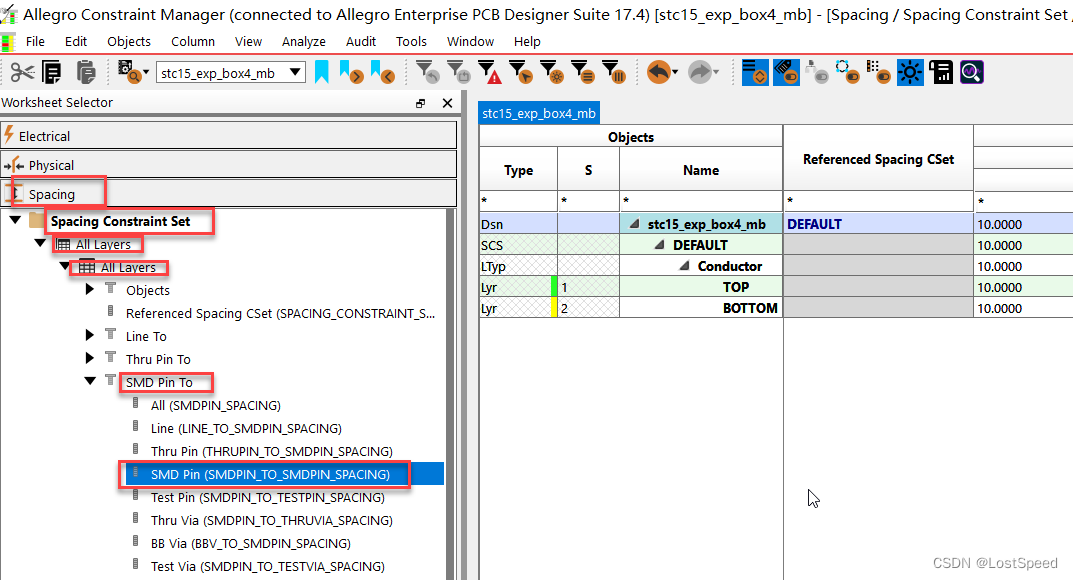This screenshot has height=580, width=1073.
Task: Open the report generator icon
Action: click(x=941, y=72)
